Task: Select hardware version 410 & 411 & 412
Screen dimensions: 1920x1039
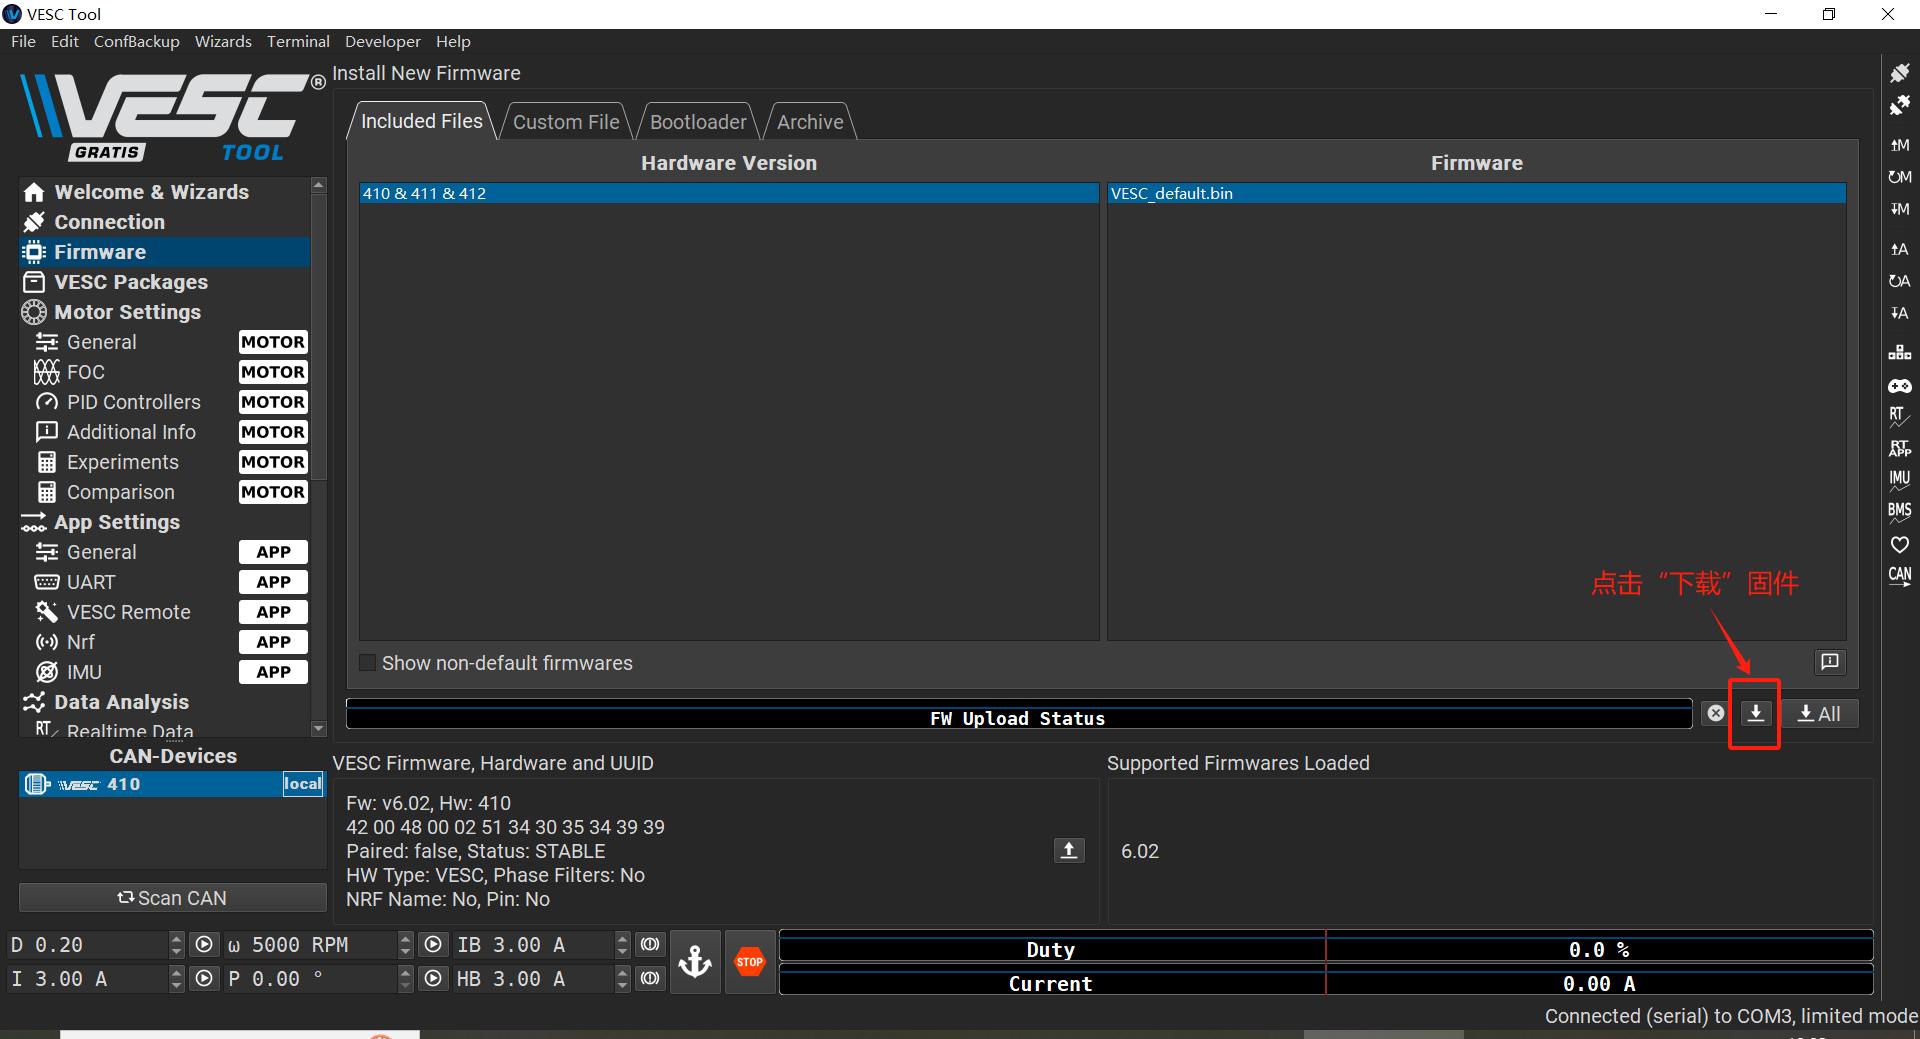Action: 729,193
